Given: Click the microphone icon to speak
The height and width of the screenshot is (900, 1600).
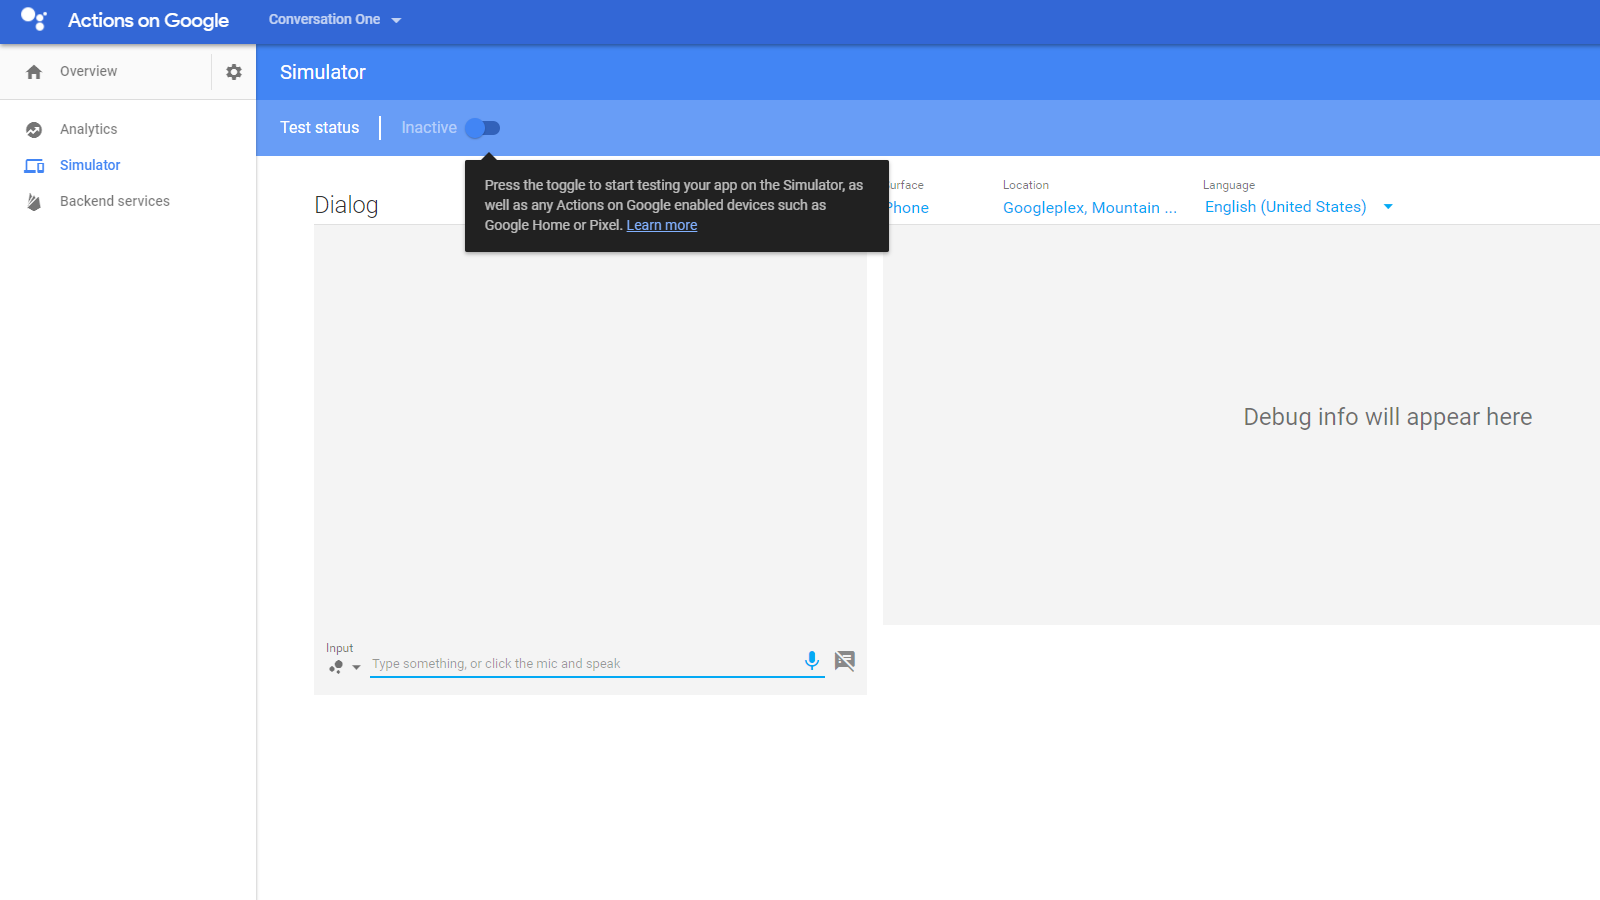Looking at the screenshot, I should (x=812, y=661).
